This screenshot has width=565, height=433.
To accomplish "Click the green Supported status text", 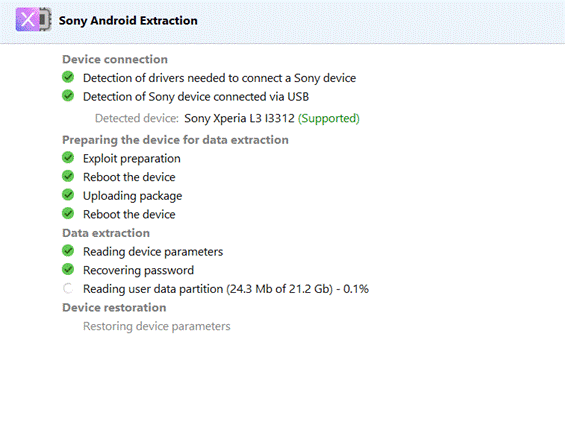I will [x=329, y=119].
